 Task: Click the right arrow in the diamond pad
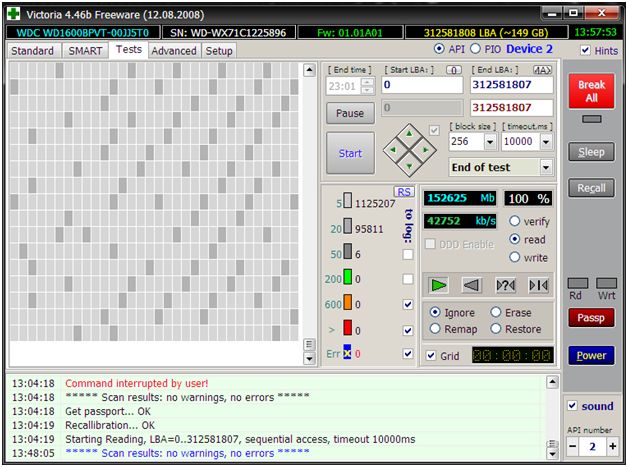[426, 150]
